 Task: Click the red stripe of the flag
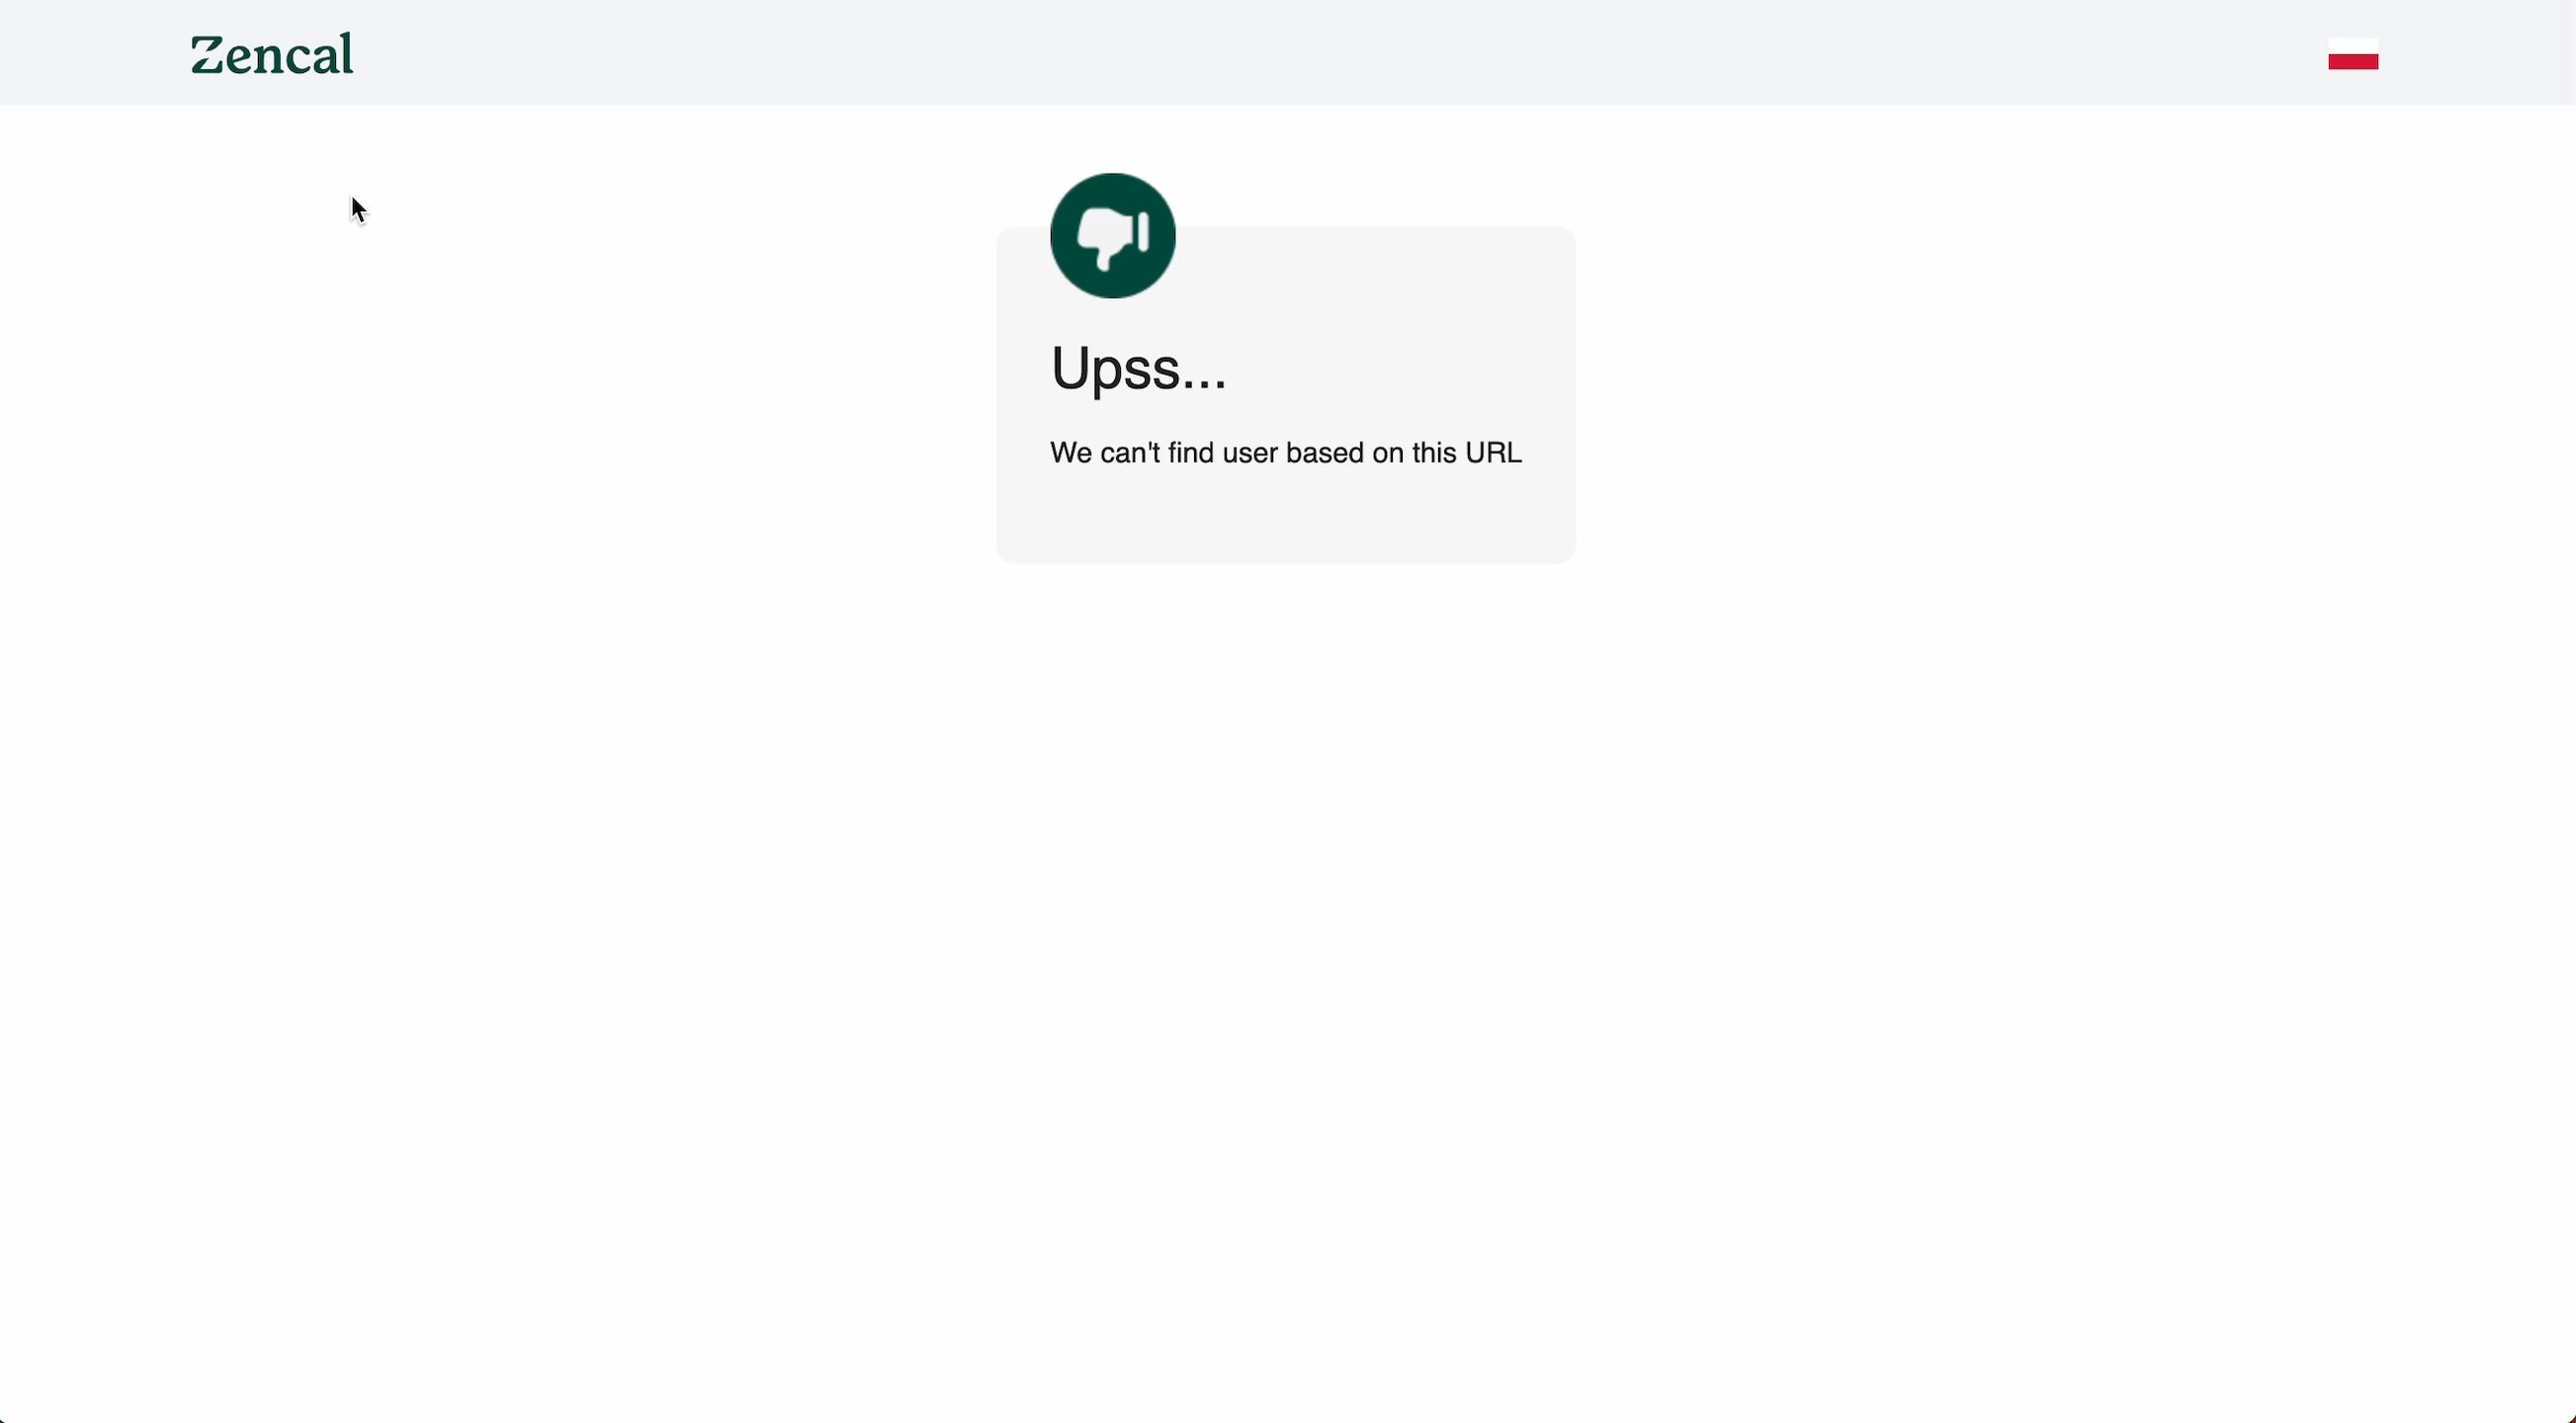[2353, 62]
